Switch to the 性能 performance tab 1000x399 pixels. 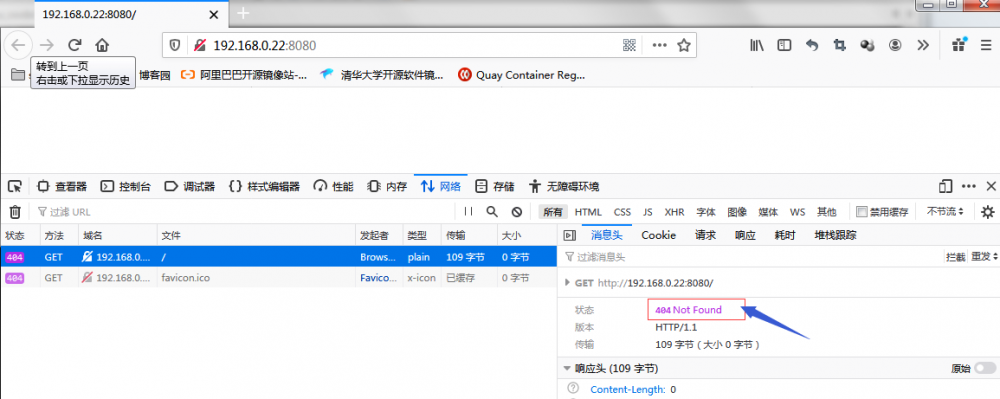click(x=334, y=187)
